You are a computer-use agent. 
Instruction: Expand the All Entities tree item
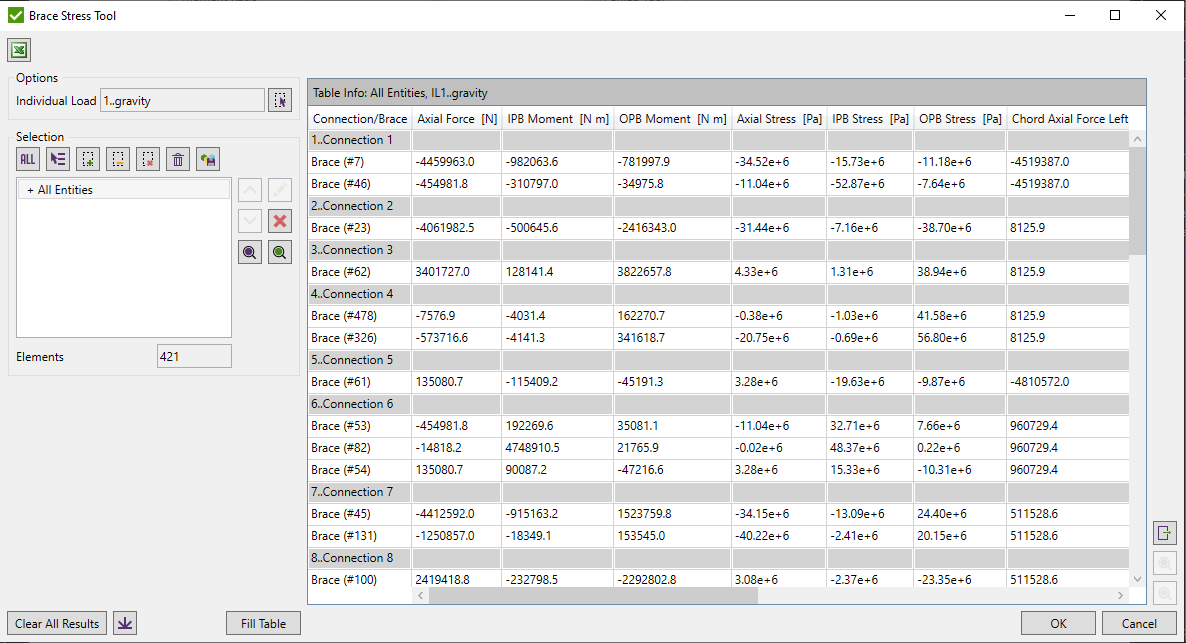click(31, 189)
